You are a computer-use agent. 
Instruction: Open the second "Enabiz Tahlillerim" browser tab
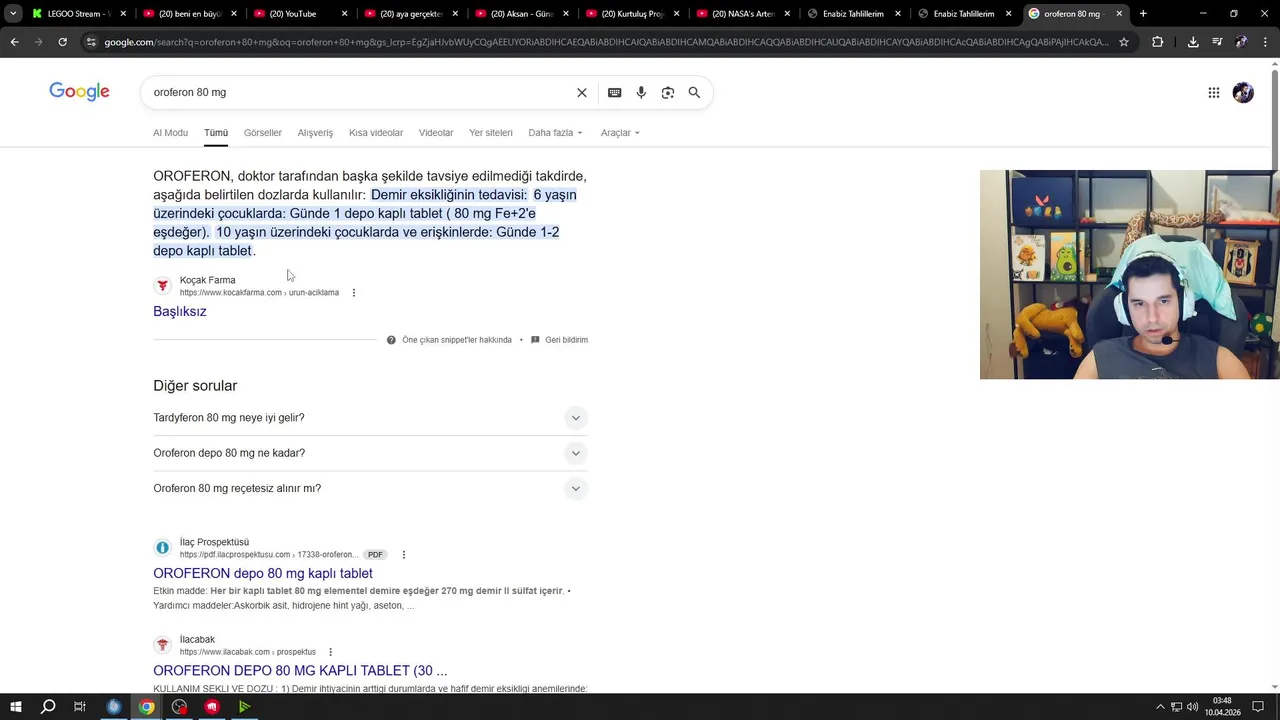pyautogui.click(x=965, y=14)
